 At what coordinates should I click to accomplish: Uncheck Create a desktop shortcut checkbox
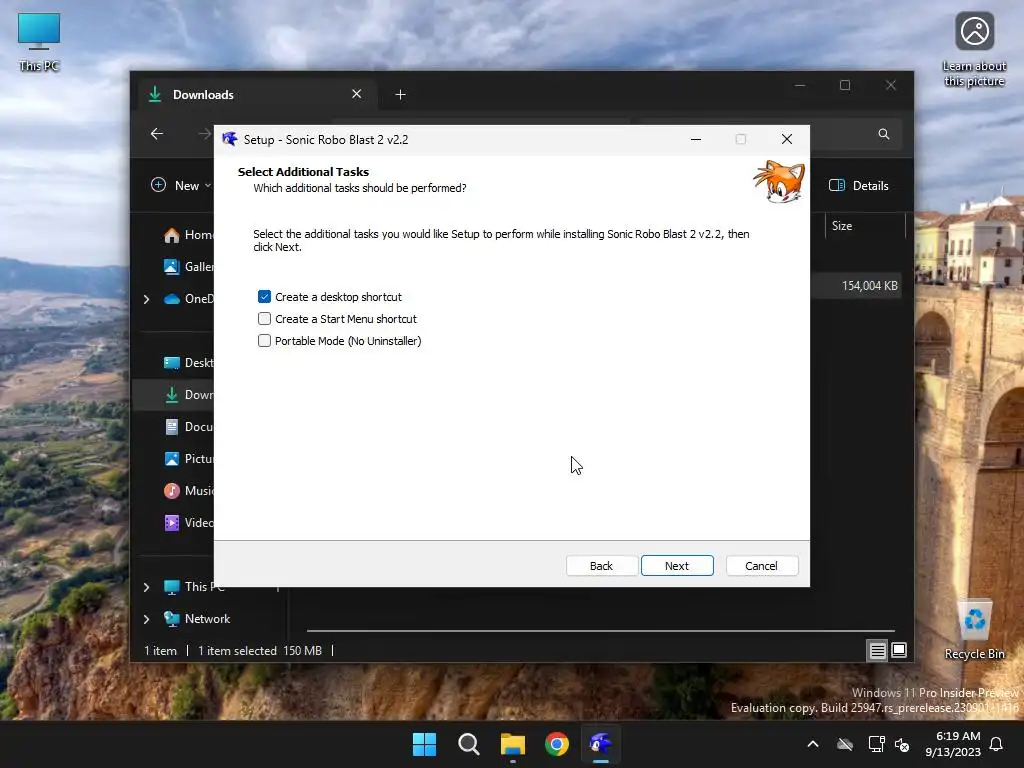coord(264,296)
